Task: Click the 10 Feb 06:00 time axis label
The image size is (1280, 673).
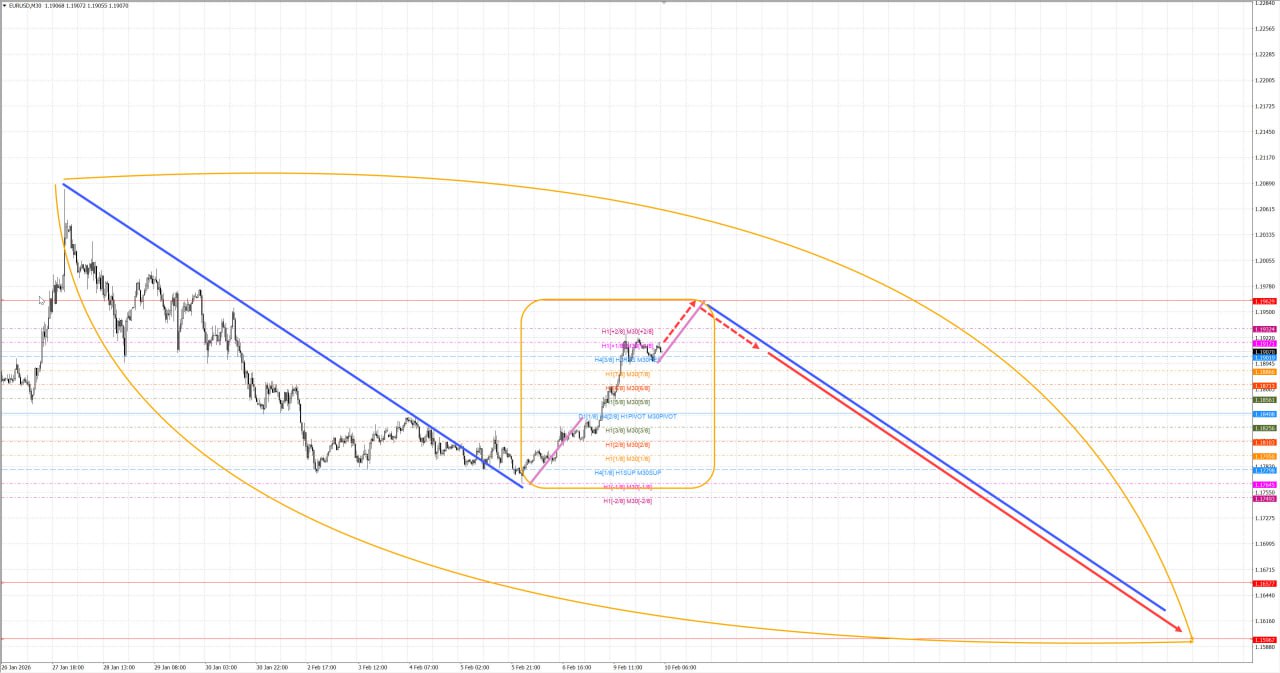Action: click(680, 667)
